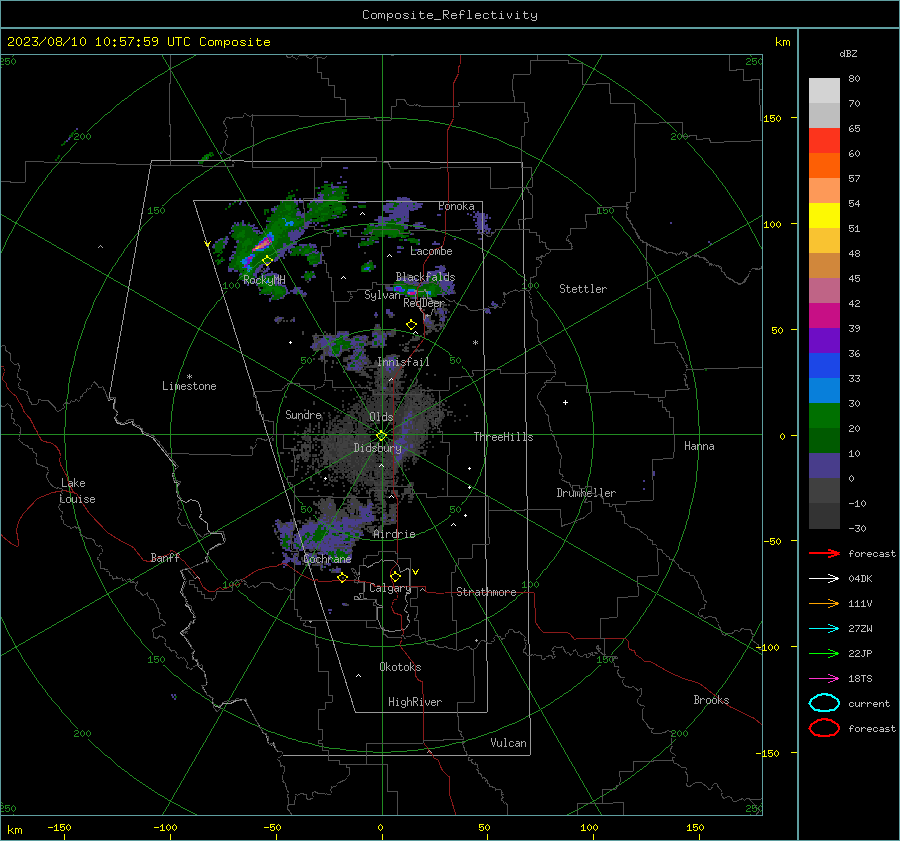Image resolution: width=900 pixels, height=841 pixels.
Task: Click the high reflectivity storm core near RockyMH
Action: pyautogui.click(x=262, y=243)
